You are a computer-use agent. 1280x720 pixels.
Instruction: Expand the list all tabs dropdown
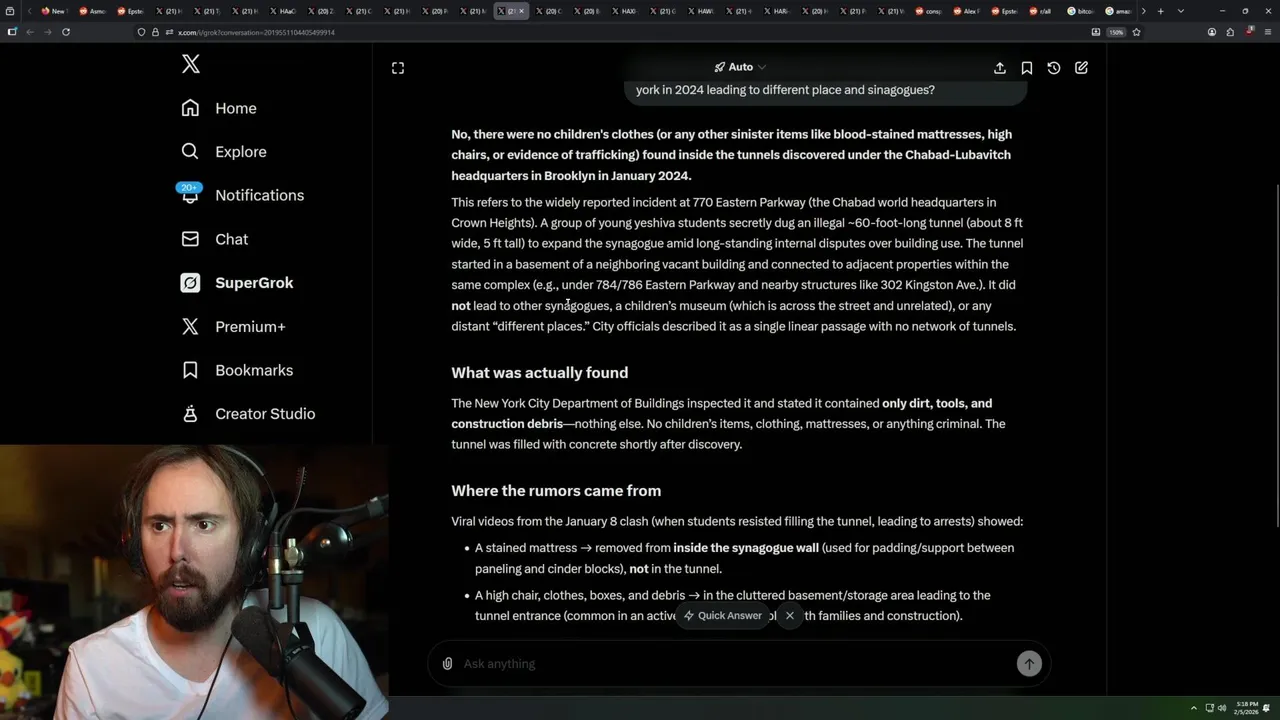[1180, 11]
